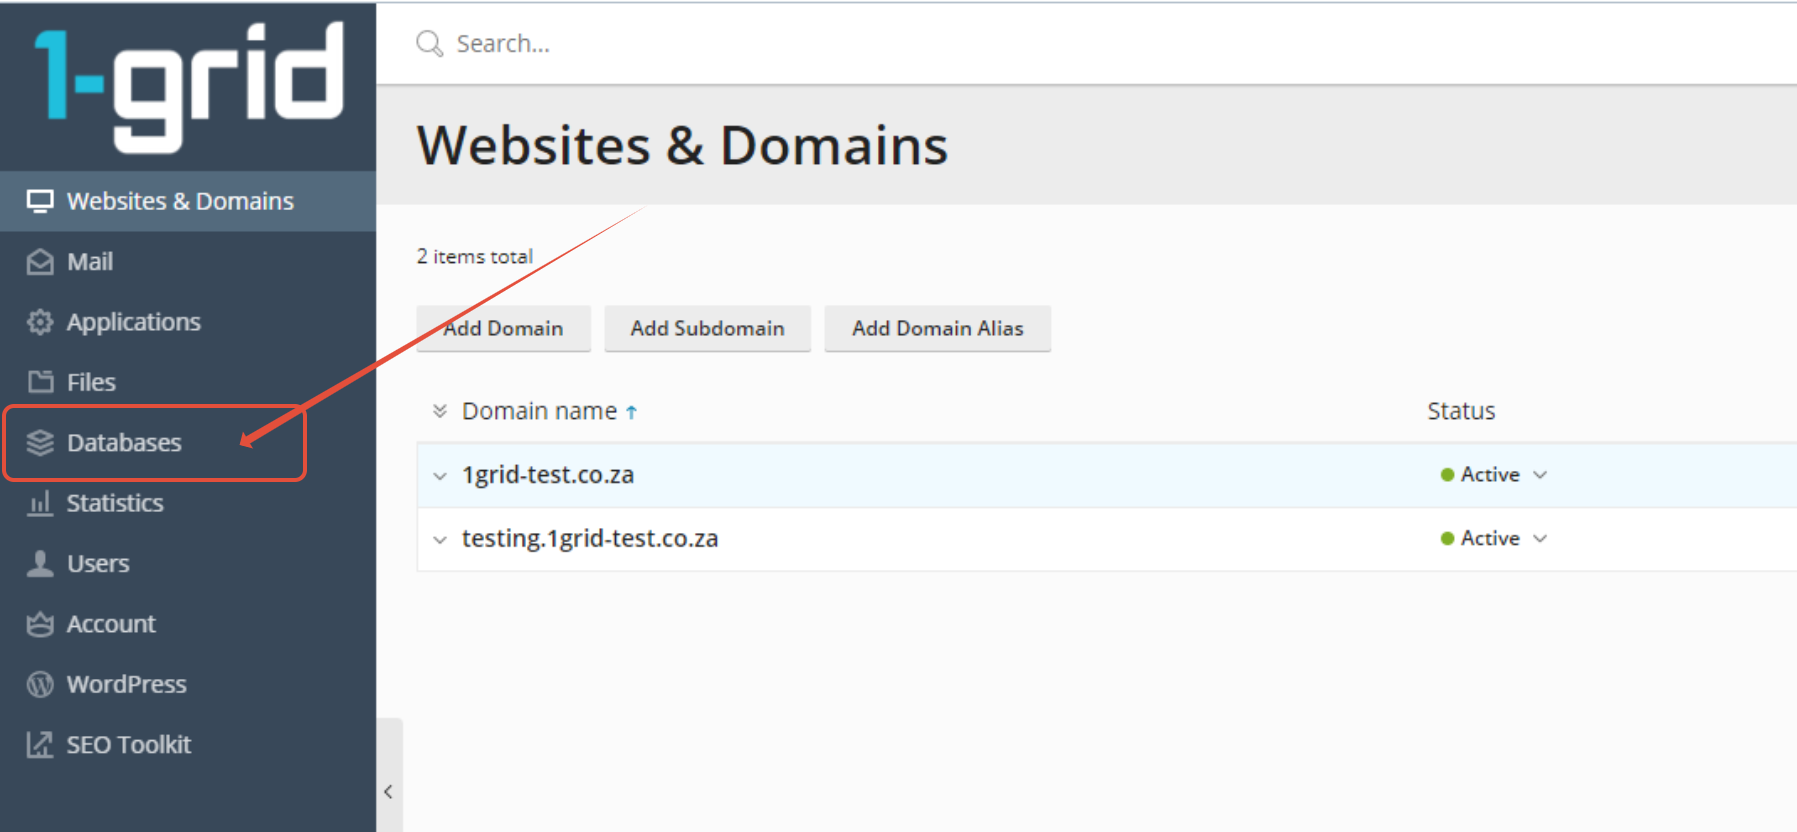Click the 1-grid logo

(x=190, y=87)
